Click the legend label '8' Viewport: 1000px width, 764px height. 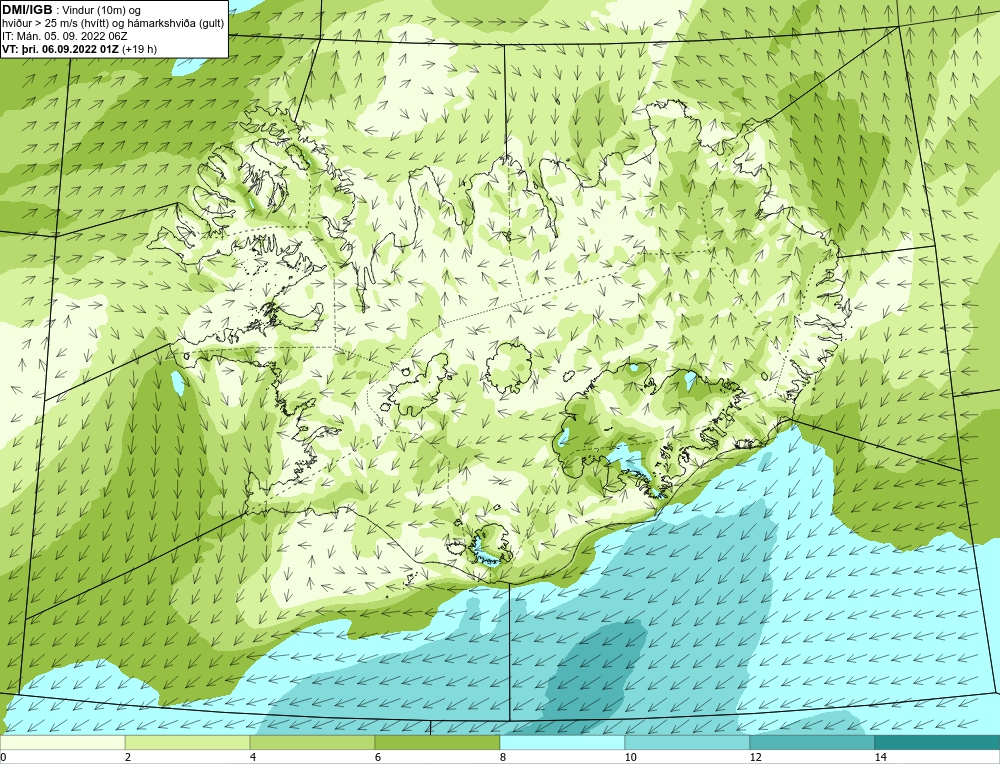[503, 757]
